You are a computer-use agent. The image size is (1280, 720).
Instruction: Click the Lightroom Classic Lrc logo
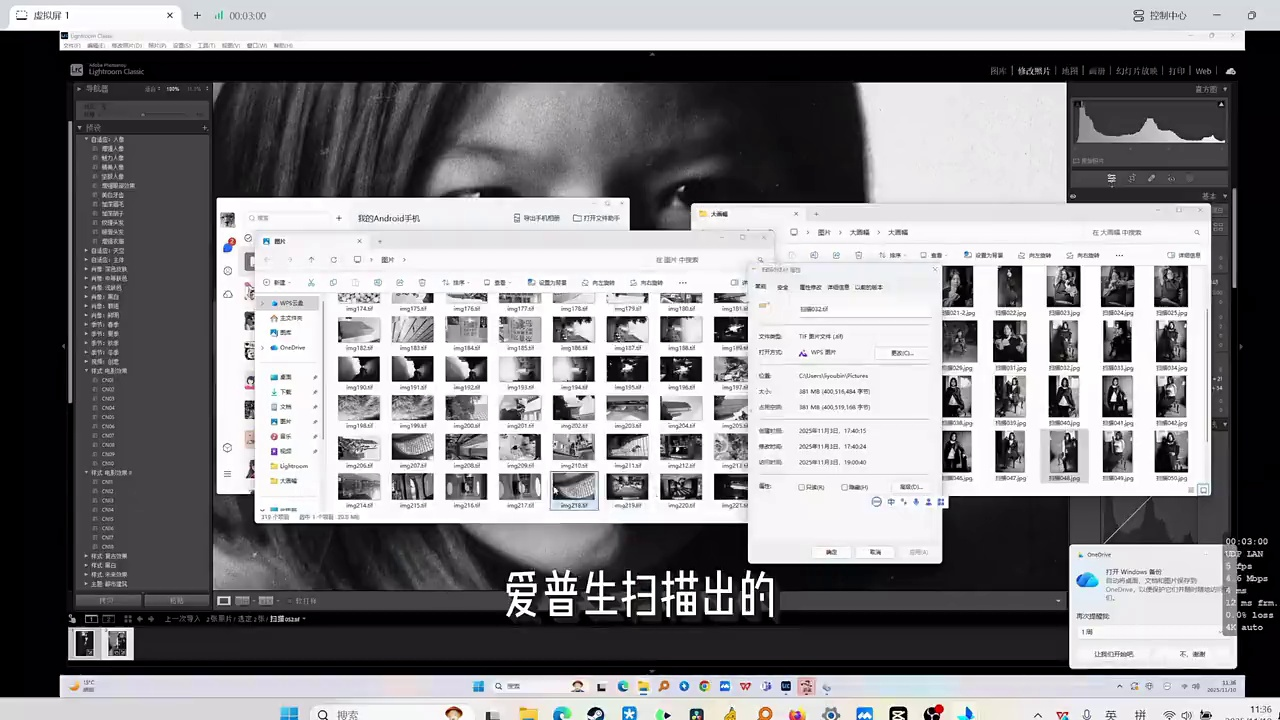(77, 70)
